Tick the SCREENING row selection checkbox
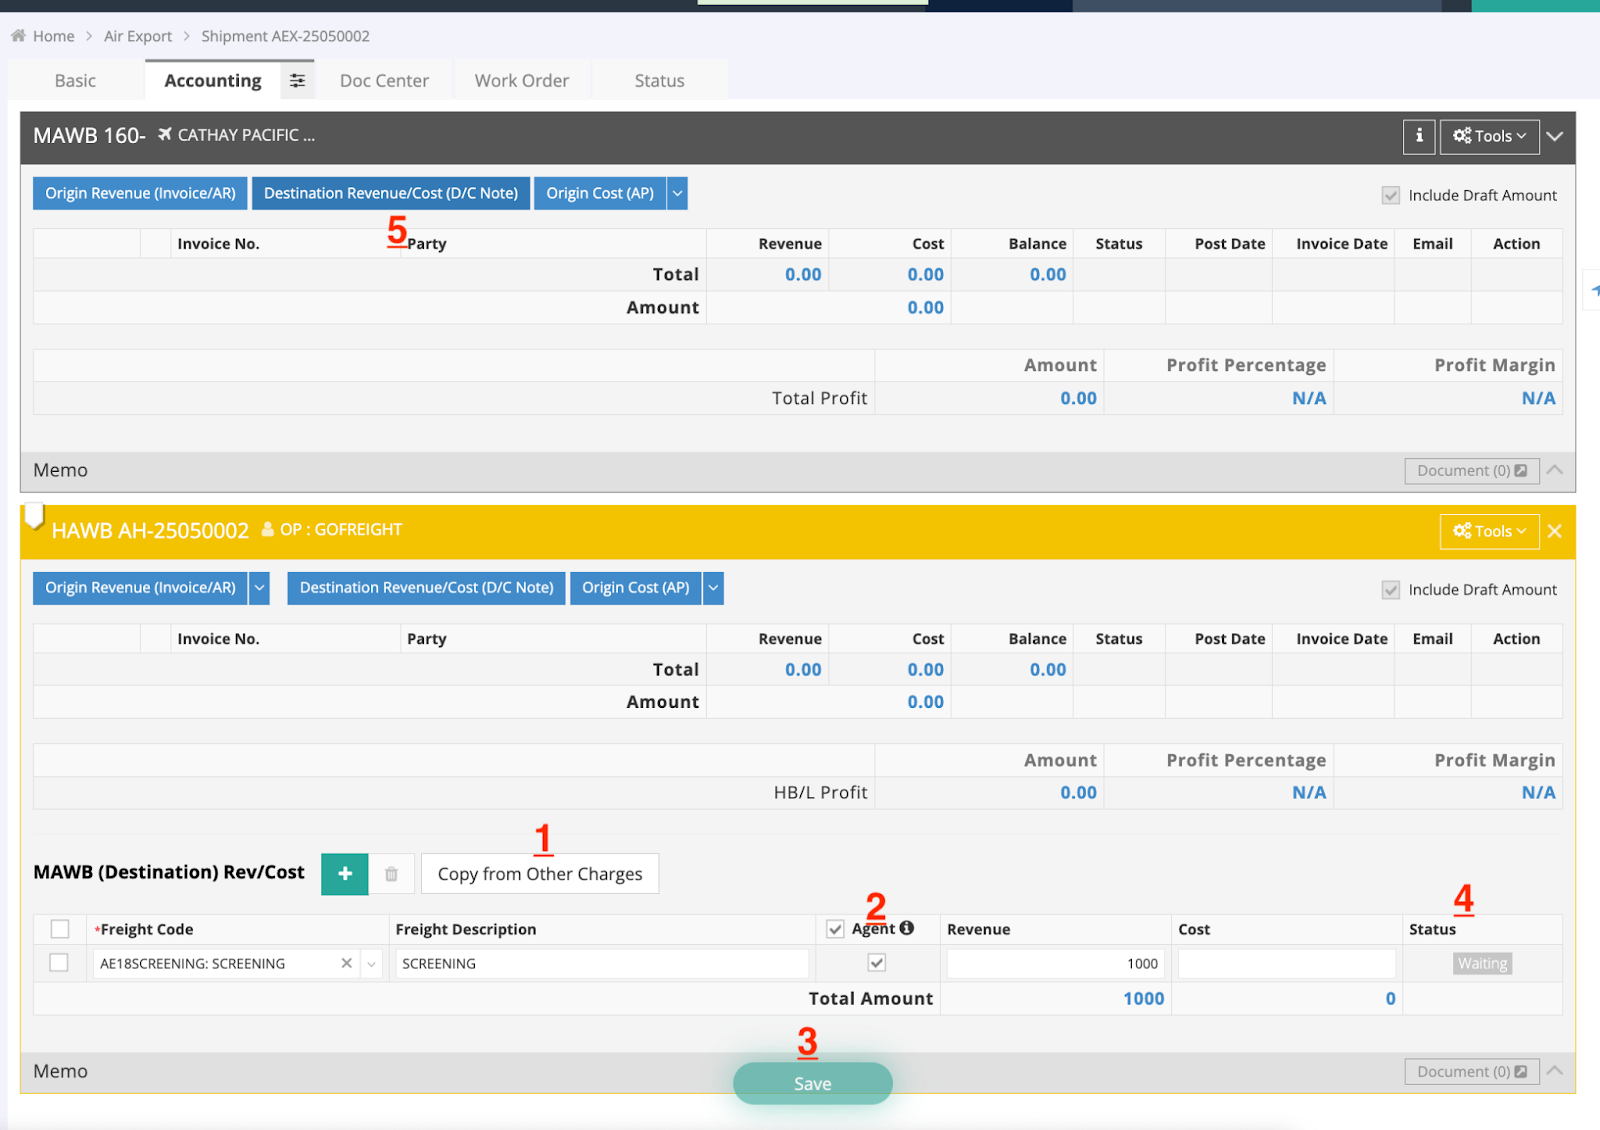Image resolution: width=1600 pixels, height=1130 pixels. tap(59, 962)
